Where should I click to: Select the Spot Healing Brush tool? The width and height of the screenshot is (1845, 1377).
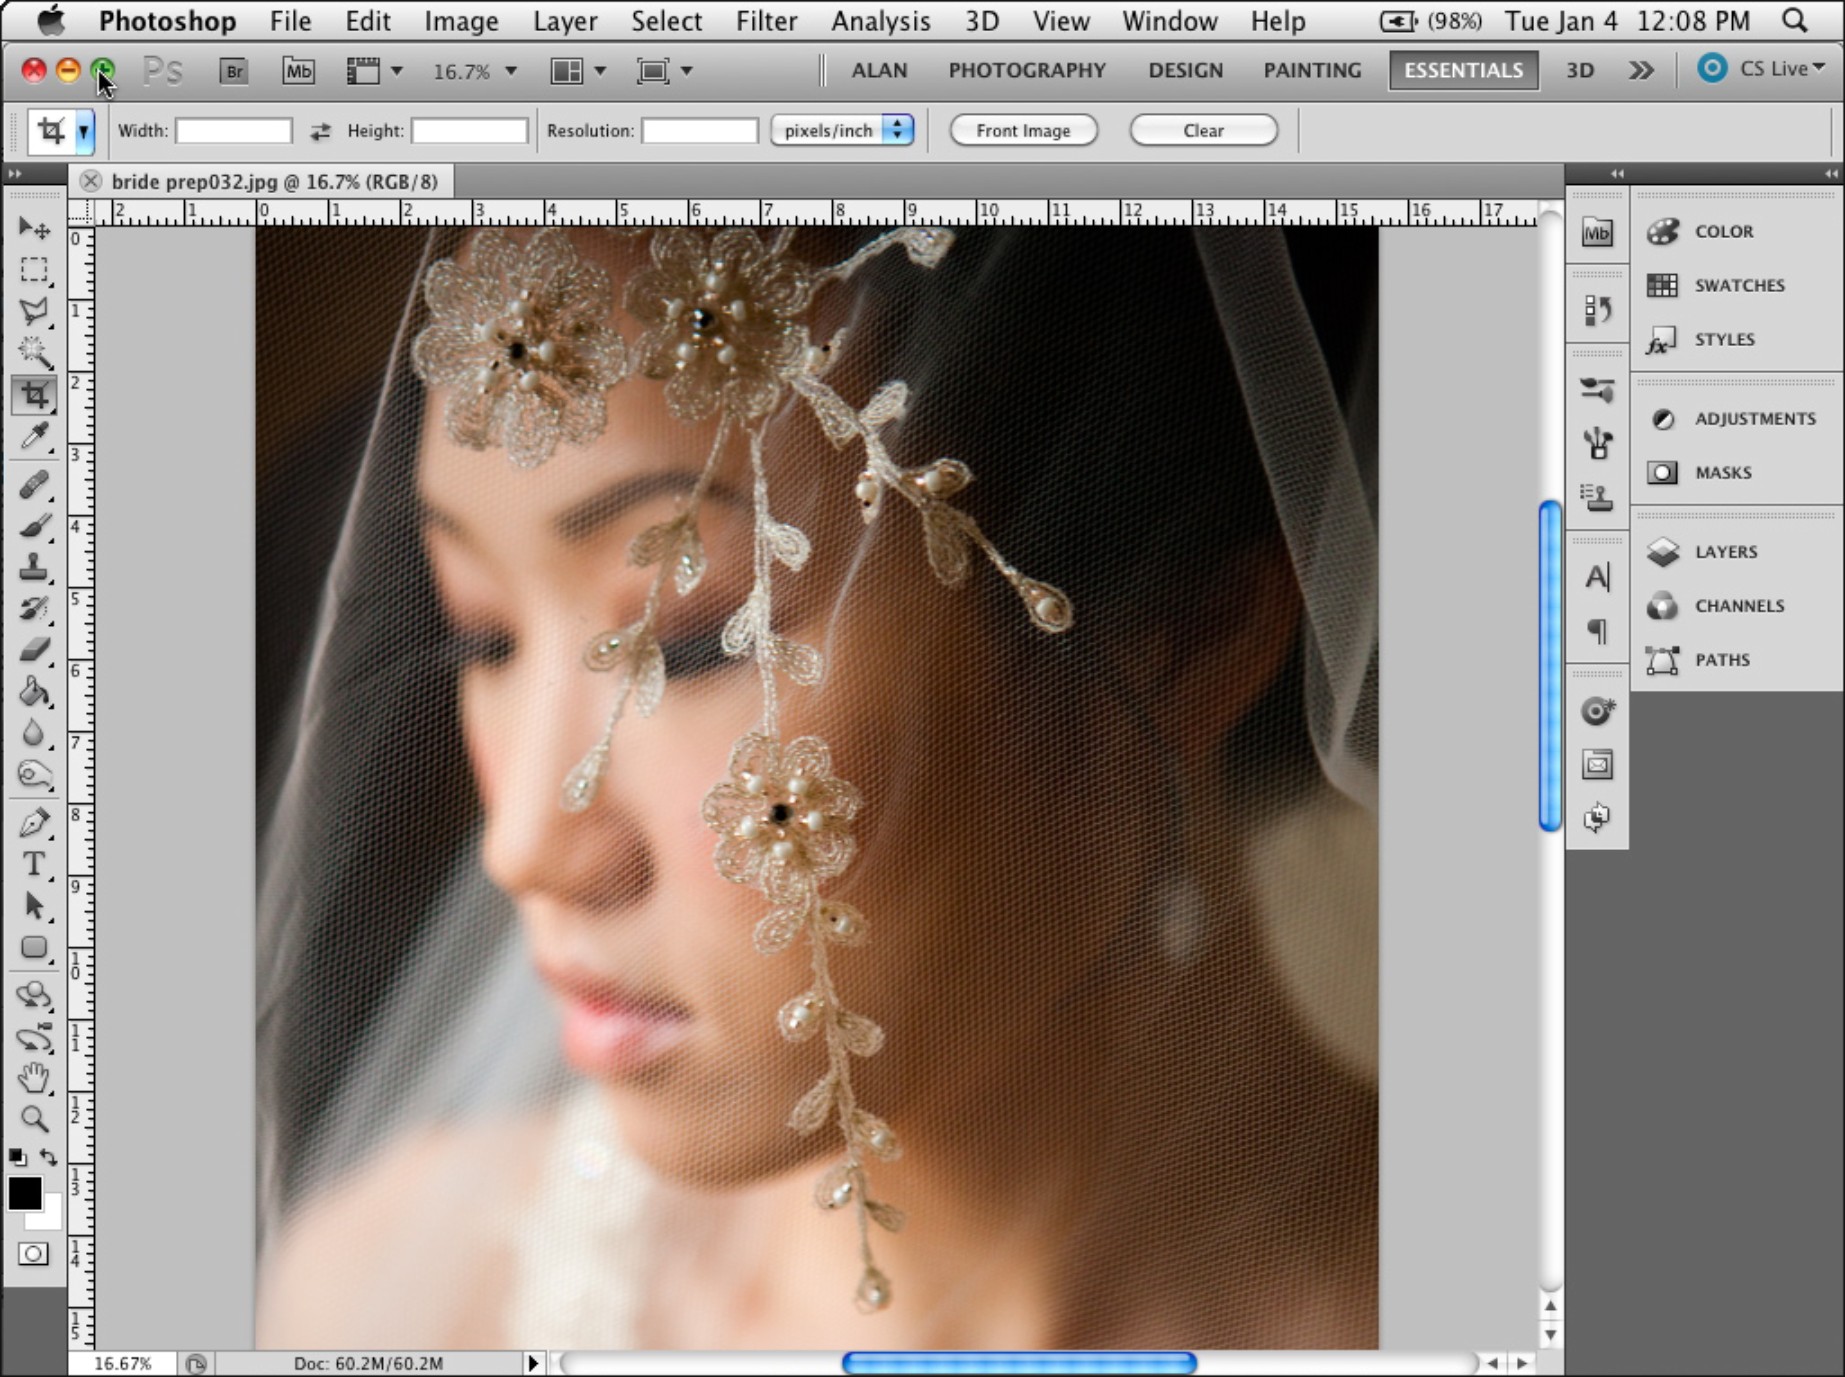[34, 485]
